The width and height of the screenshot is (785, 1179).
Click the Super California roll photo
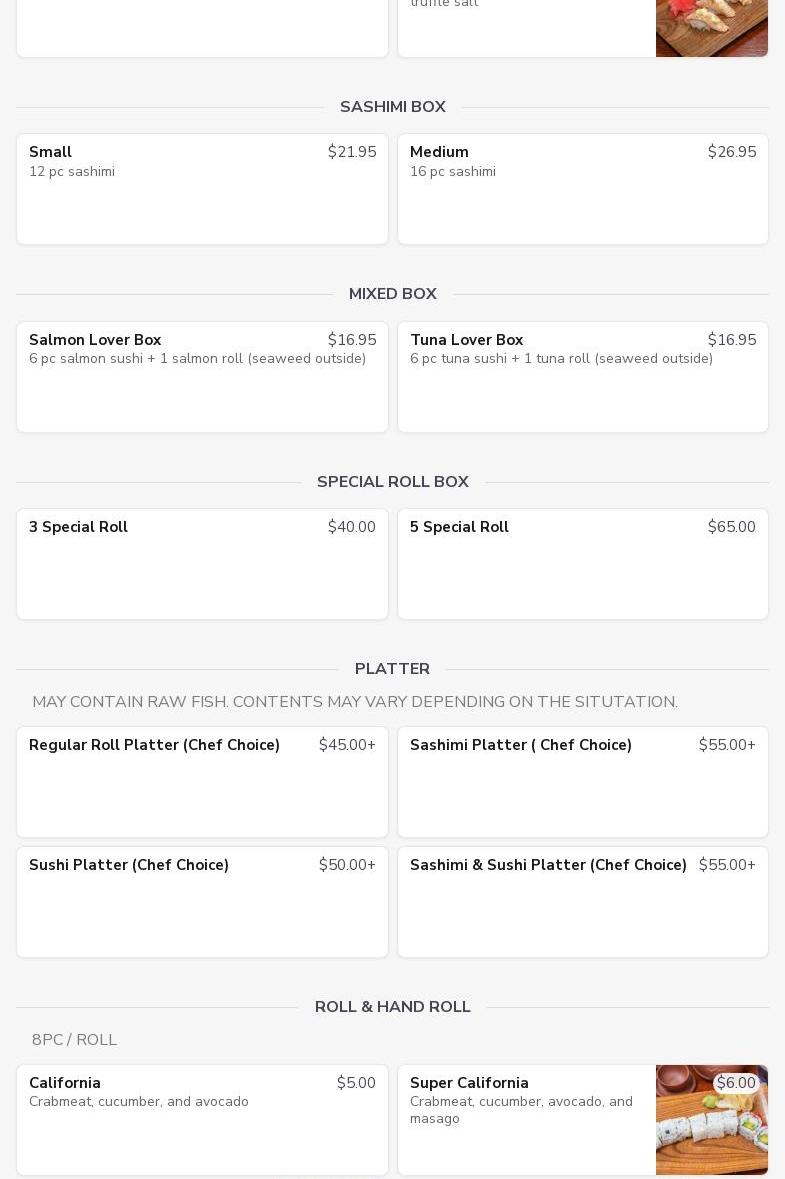coord(711,1120)
